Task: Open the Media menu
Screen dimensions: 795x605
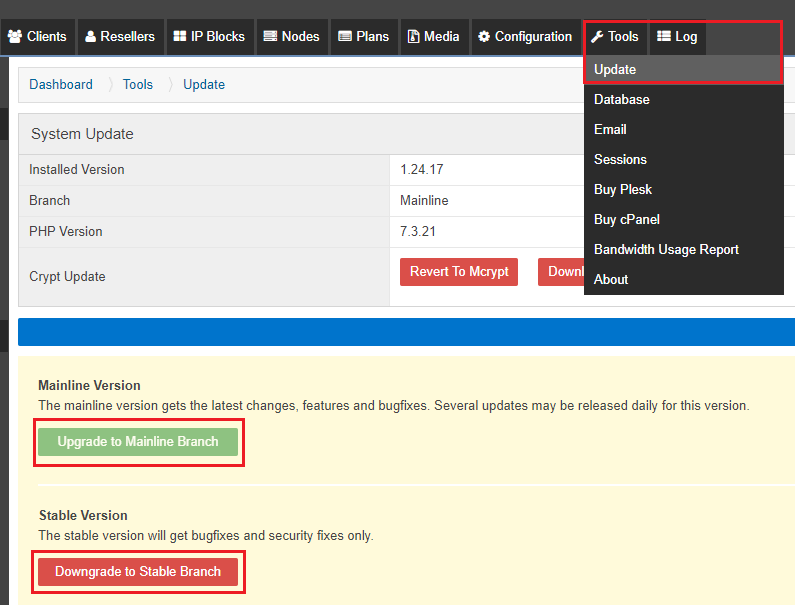Action: (x=435, y=37)
